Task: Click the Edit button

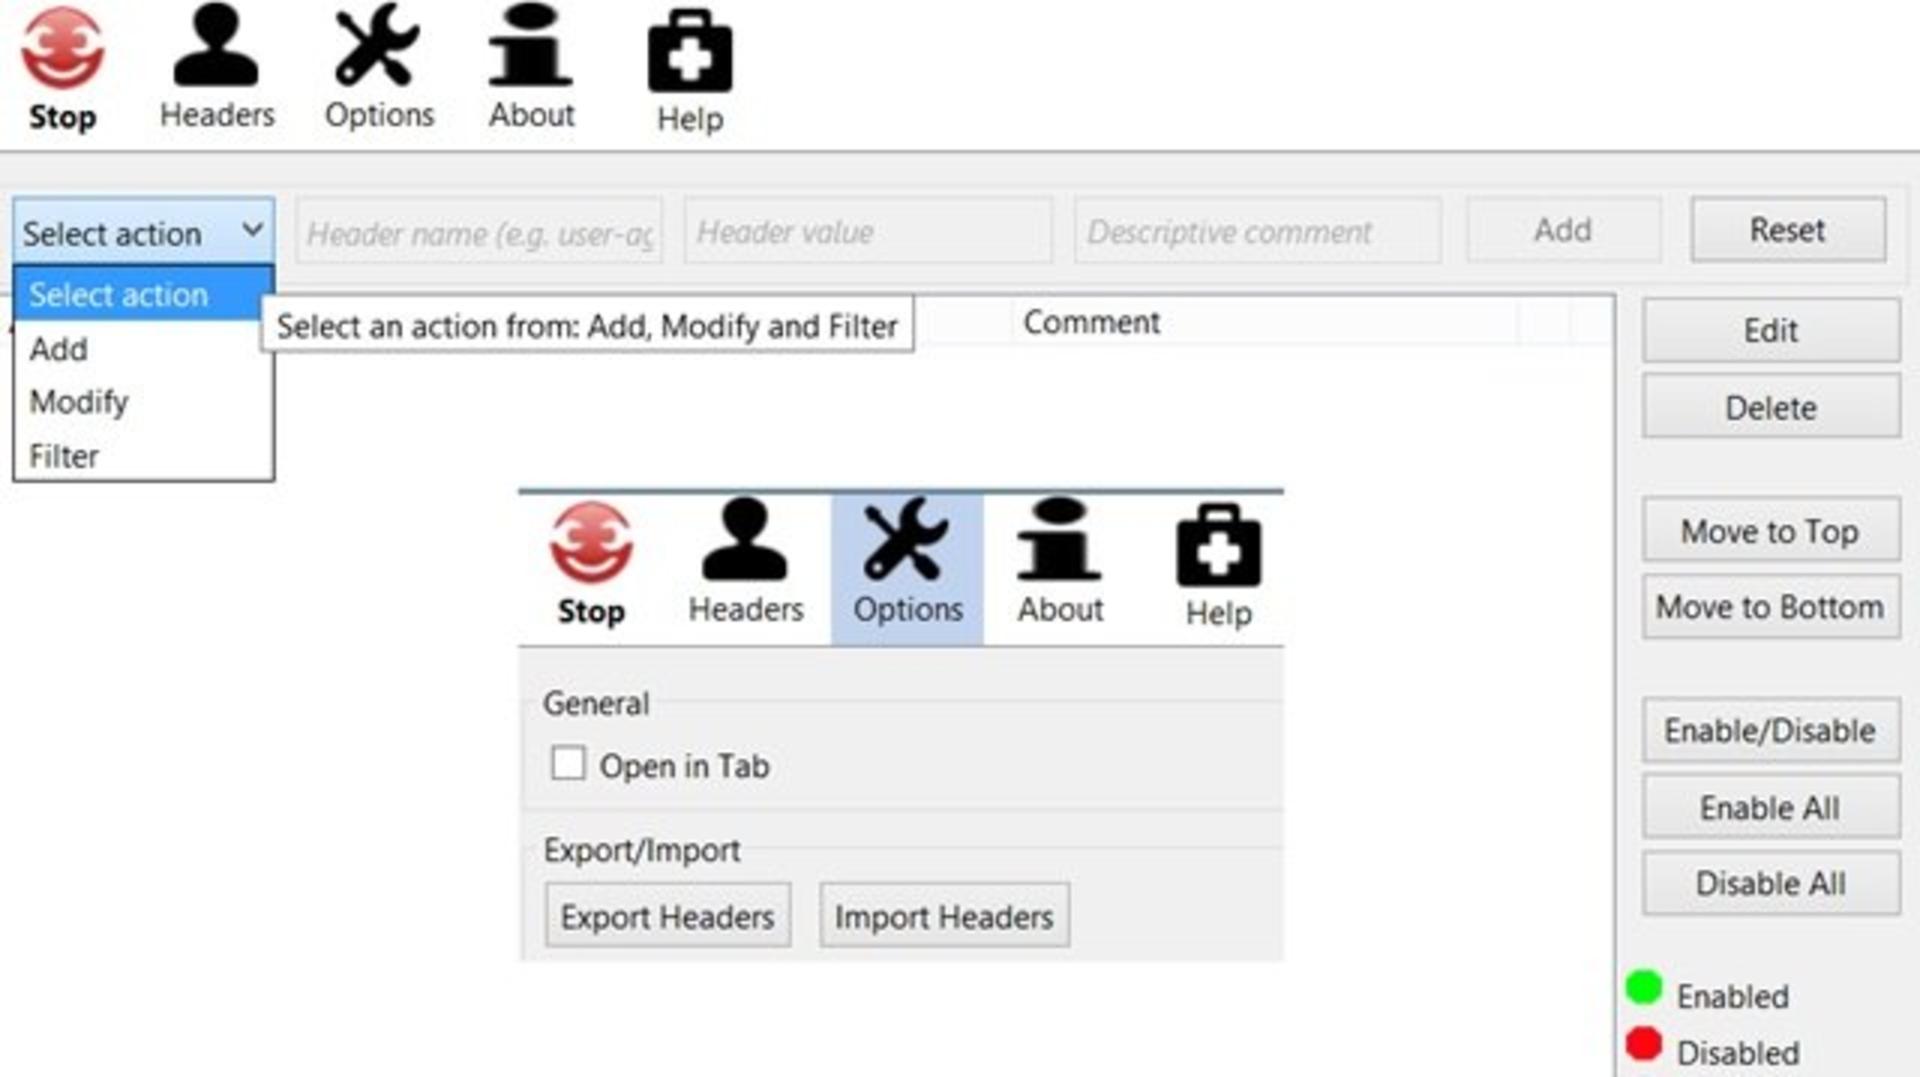Action: coord(1771,330)
